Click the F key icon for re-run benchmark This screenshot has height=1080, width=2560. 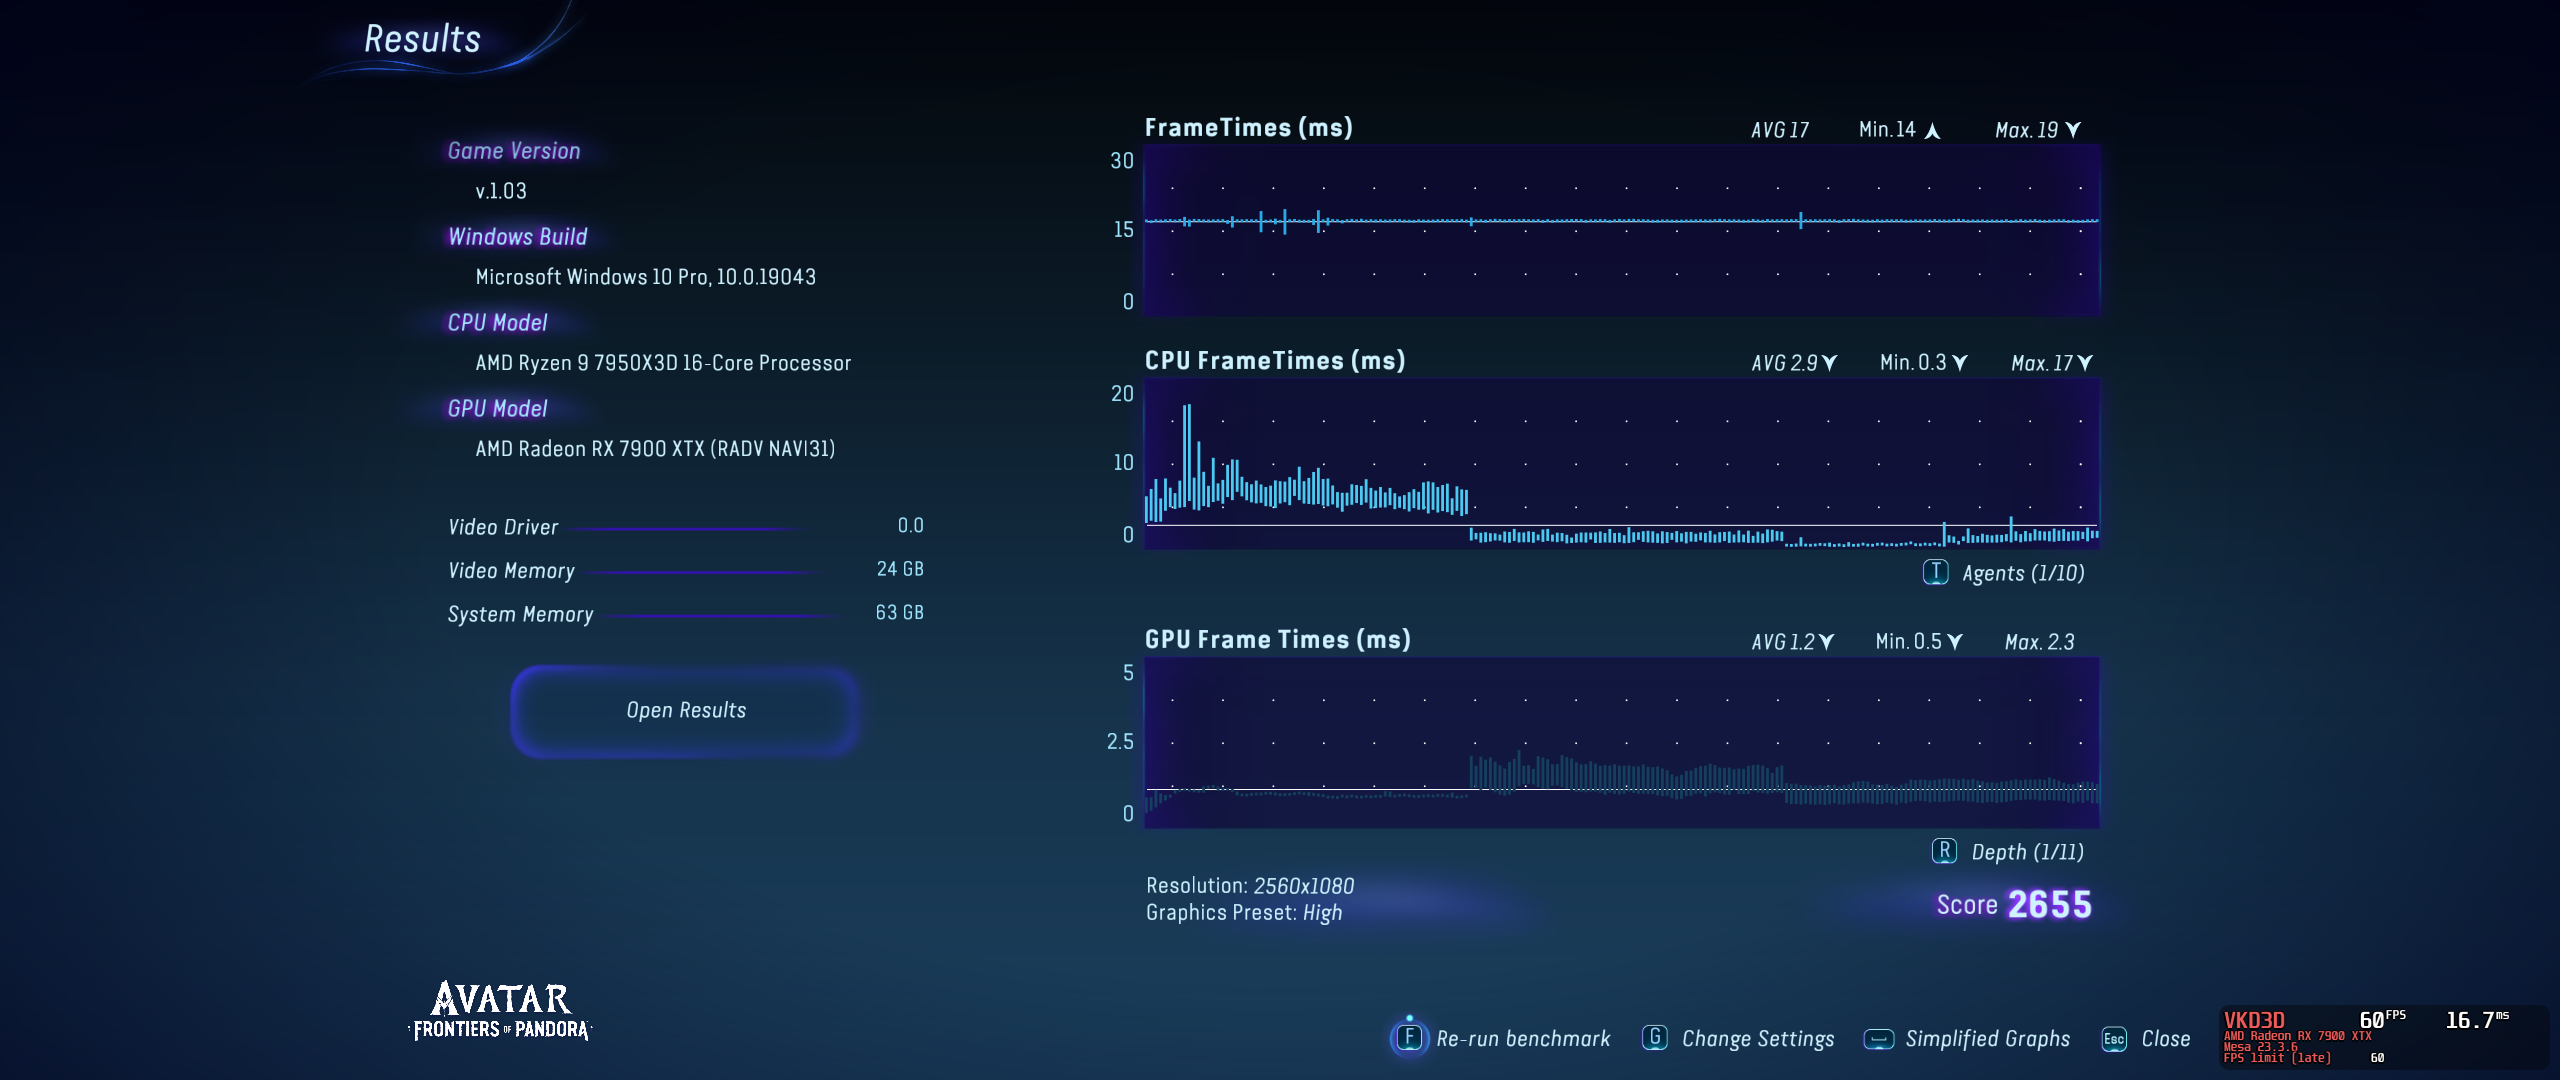tap(1409, 1038)
